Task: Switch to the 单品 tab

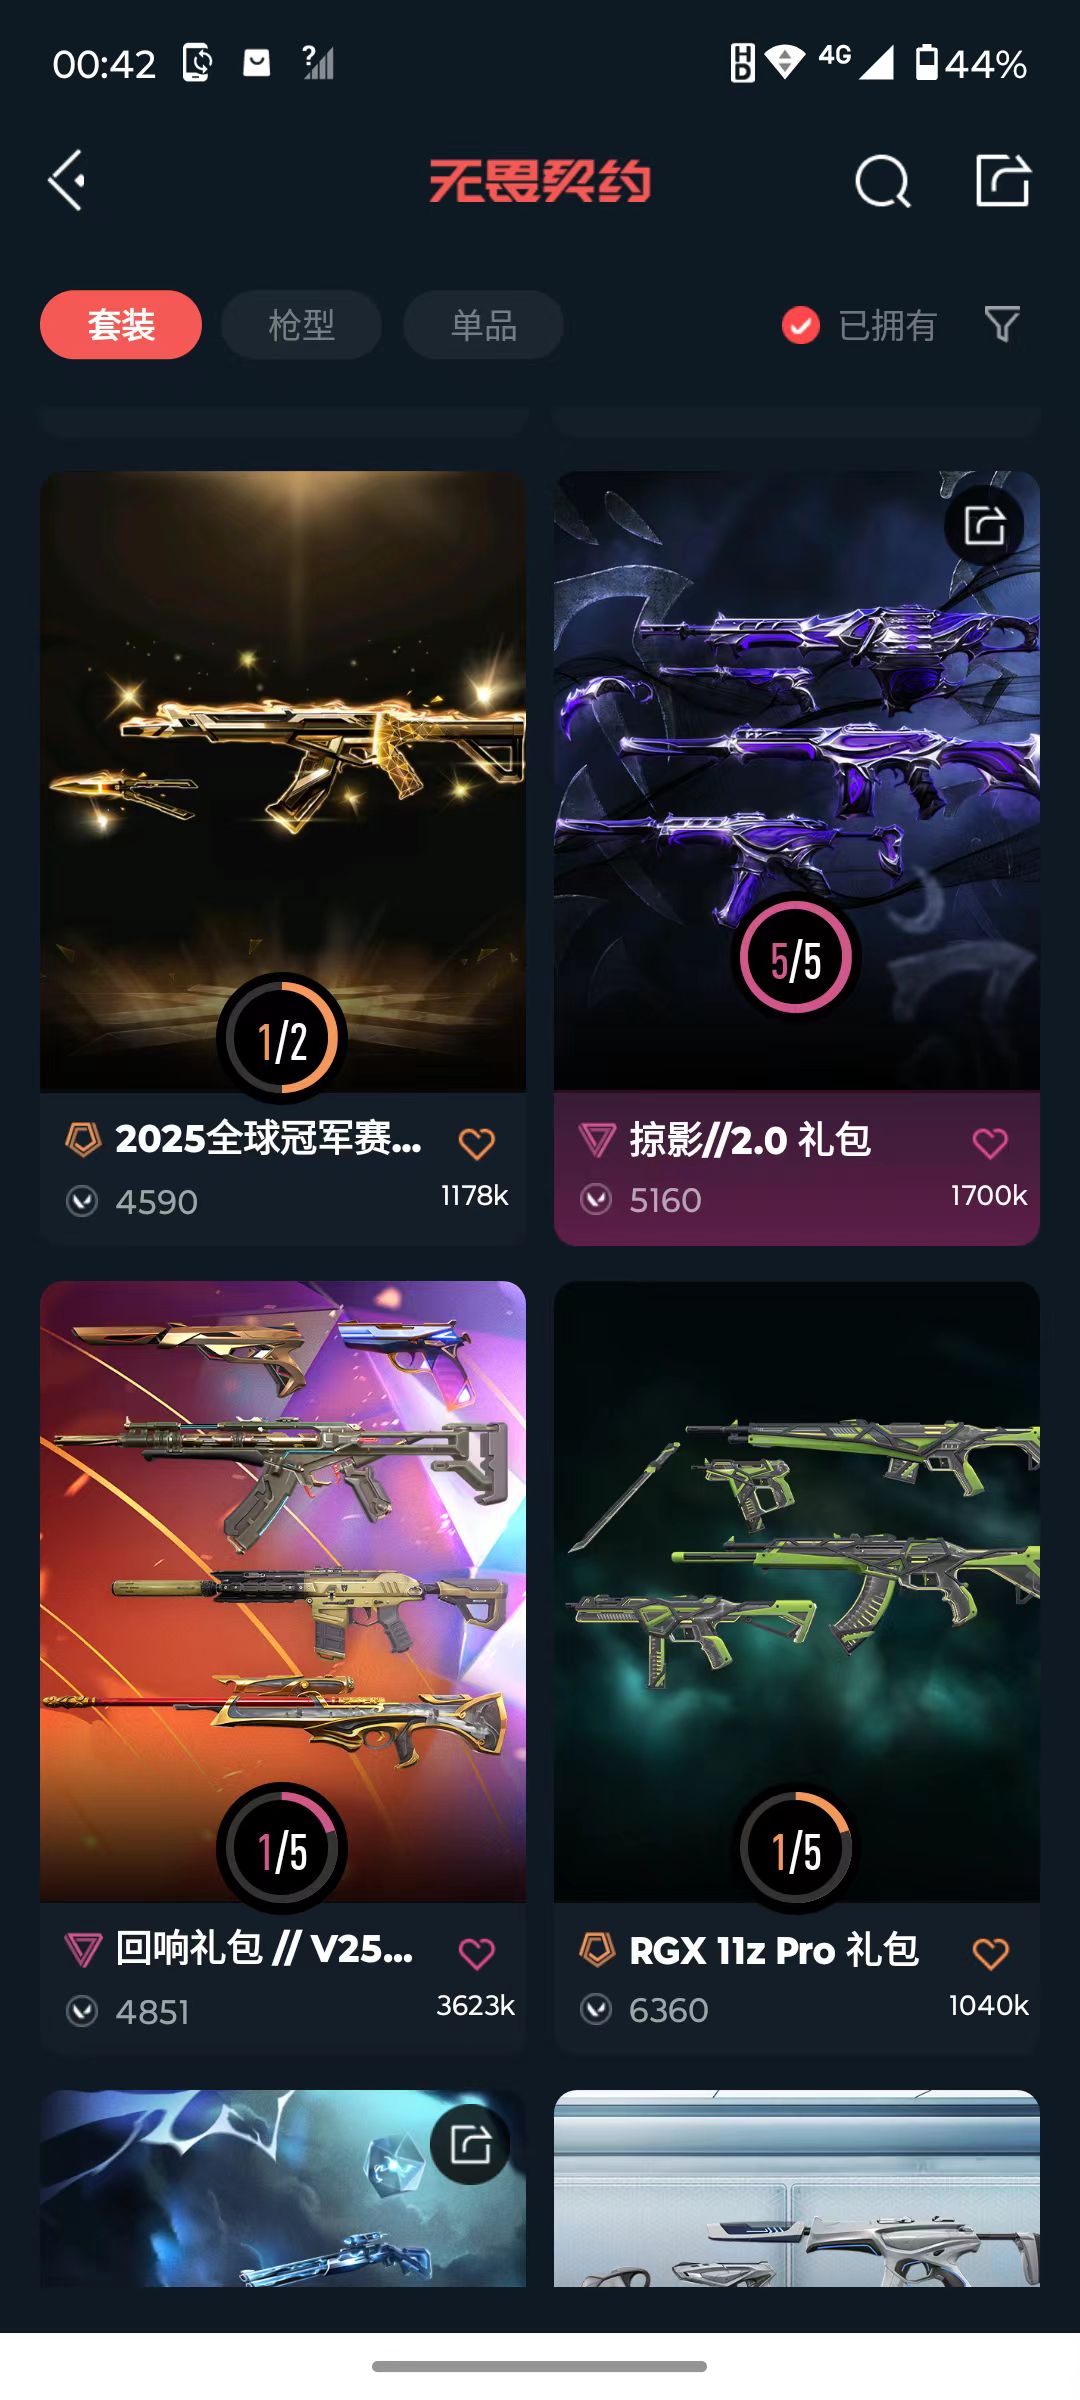Action: click(x=483, y=325)
